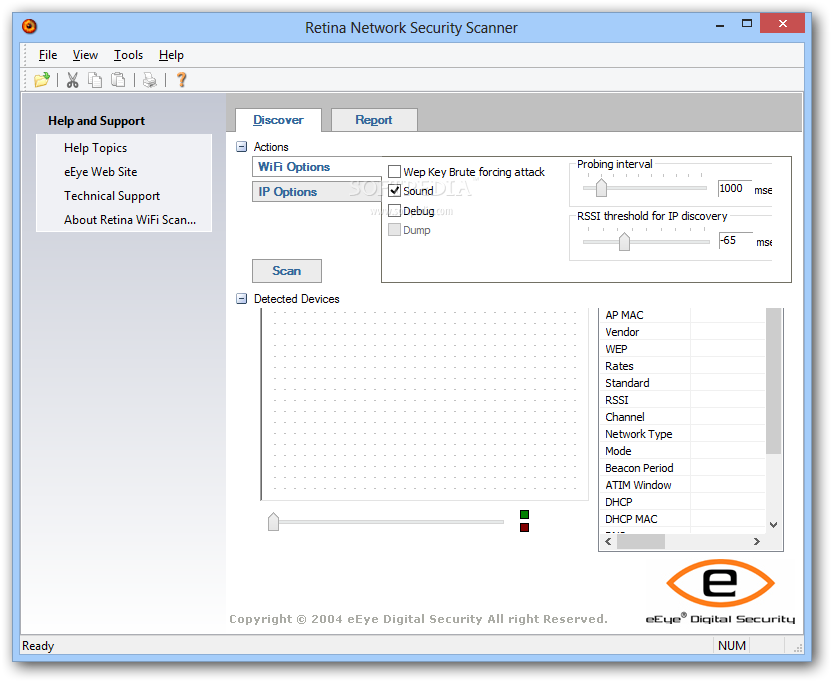Click the horizontal scrollbar left arrow
The image size is (832, 682).
[x=608, y=541]
